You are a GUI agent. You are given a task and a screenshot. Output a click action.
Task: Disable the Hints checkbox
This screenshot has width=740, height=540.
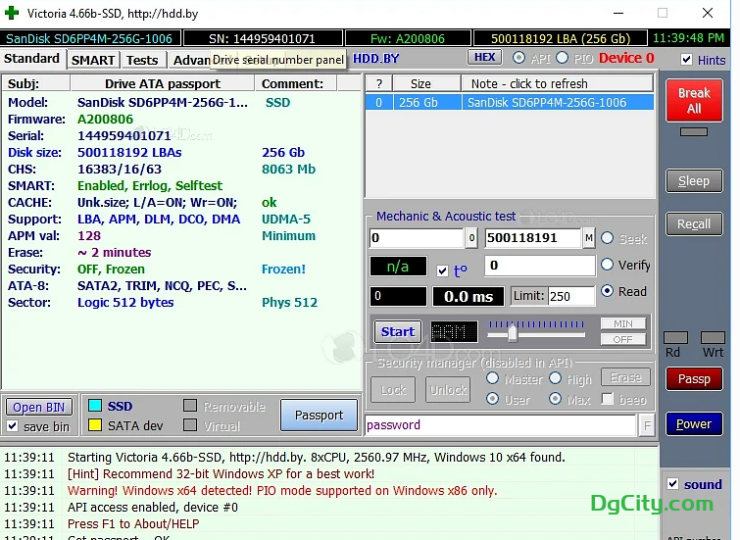686,60
